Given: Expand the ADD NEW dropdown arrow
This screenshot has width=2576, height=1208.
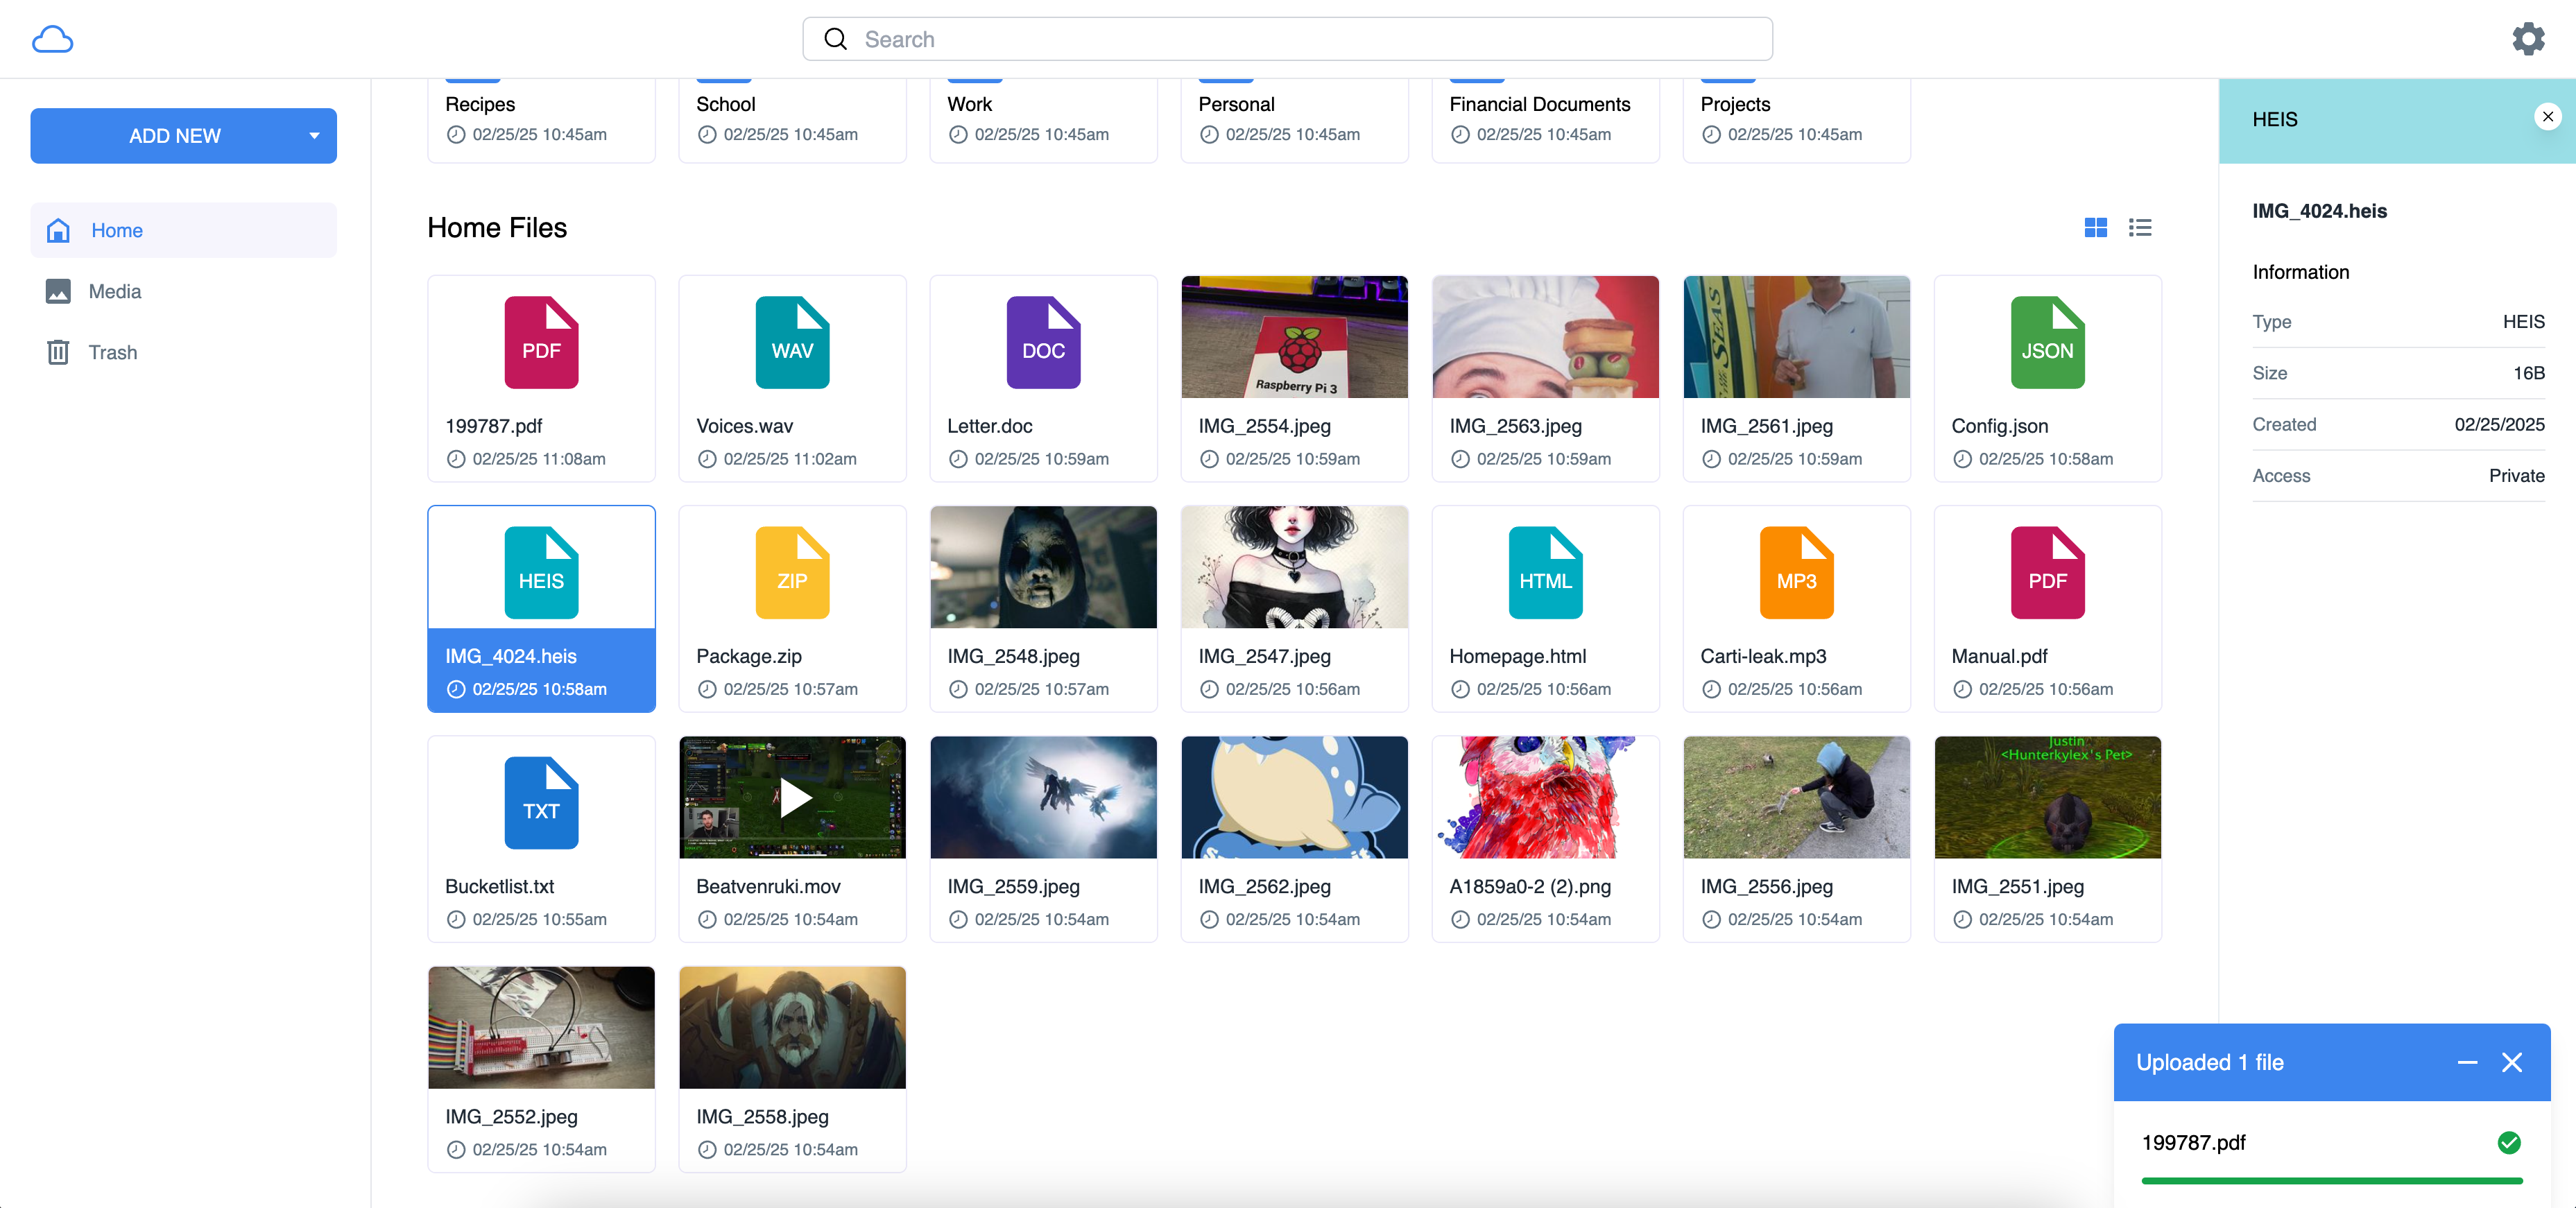Looking at the screenshot, I should (314, 136).
